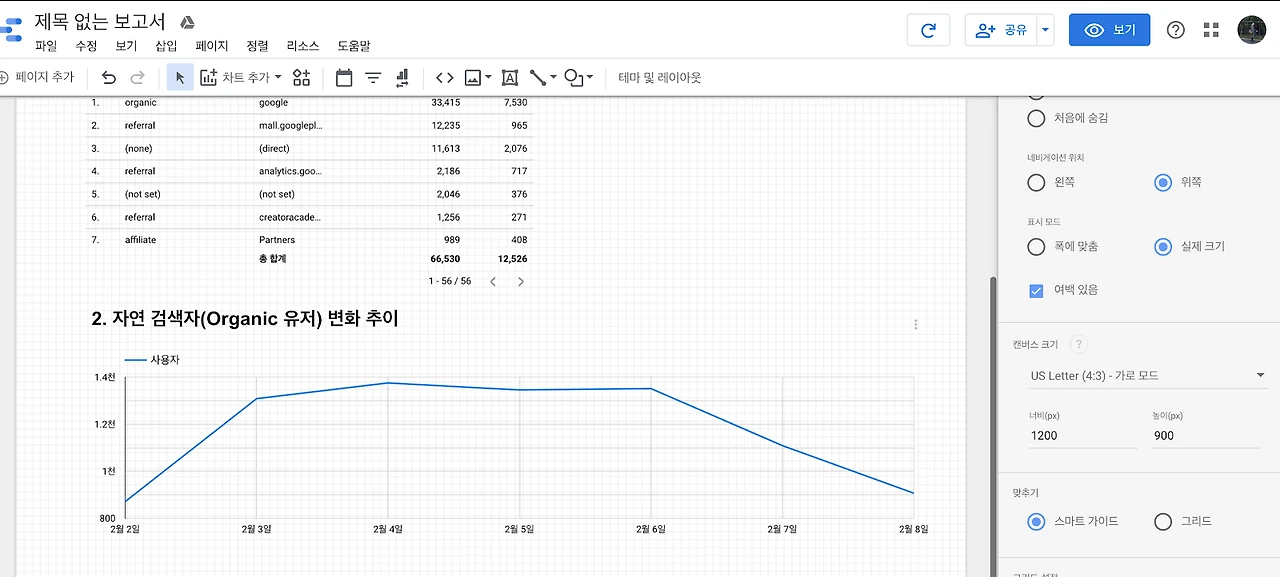The image size is (1280, 577).
Task: Select '실제 크기' display mode radio
Action: pyautogui.click(x=1162, y=246)
